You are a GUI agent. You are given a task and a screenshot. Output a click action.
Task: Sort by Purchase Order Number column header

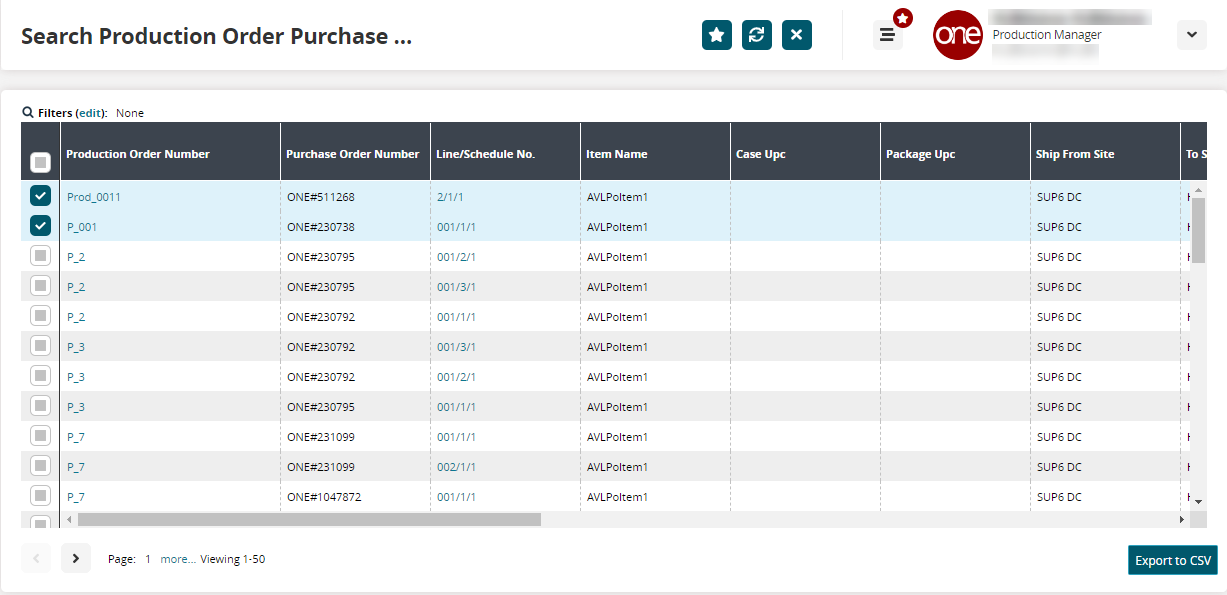(352, 154)
